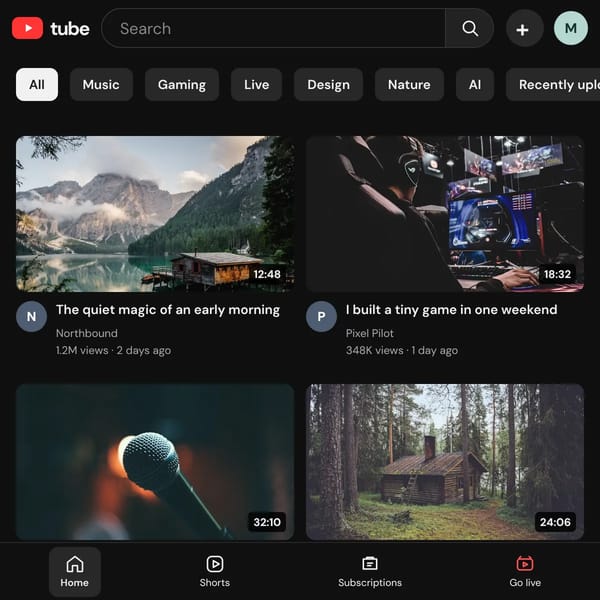Open the Shorts tab icon
Image resolution: width=600 pixels, height=600 pixels.
[x=215, y=564]
